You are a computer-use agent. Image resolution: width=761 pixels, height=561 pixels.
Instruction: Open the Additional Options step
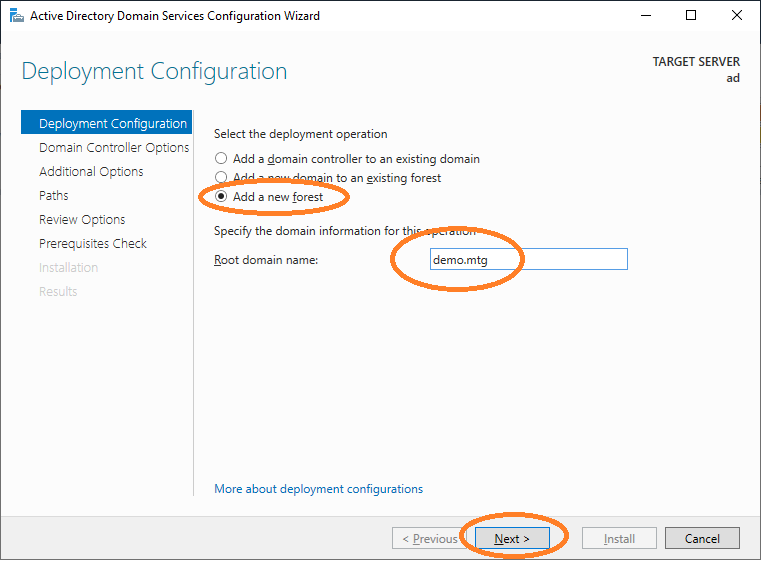(x=91, y=172)
